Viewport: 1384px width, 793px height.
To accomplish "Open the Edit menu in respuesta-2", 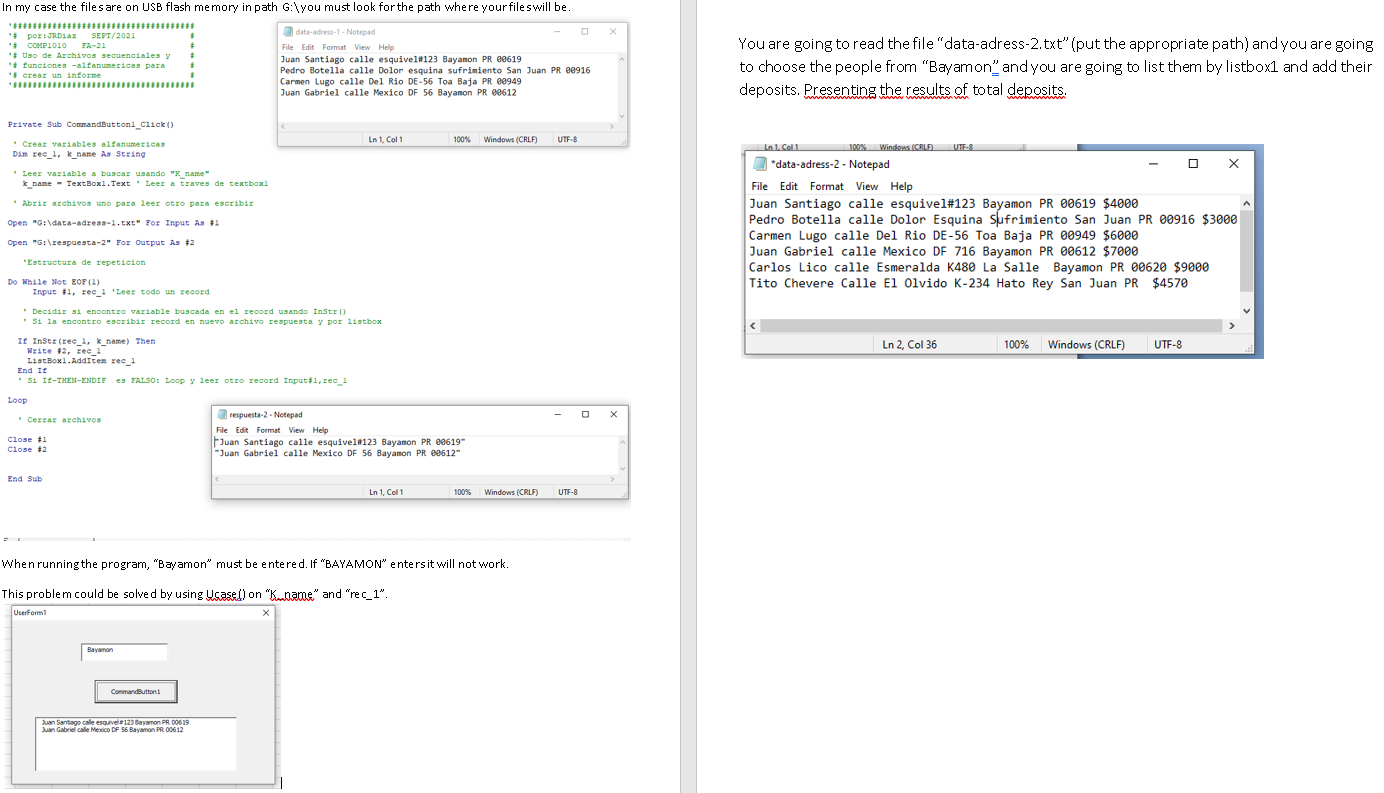I will point(240,429).
